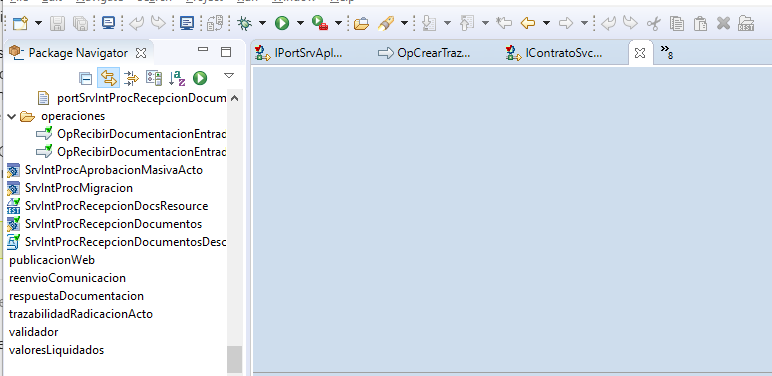Click the flashlight Search icon

click(386, 23)
